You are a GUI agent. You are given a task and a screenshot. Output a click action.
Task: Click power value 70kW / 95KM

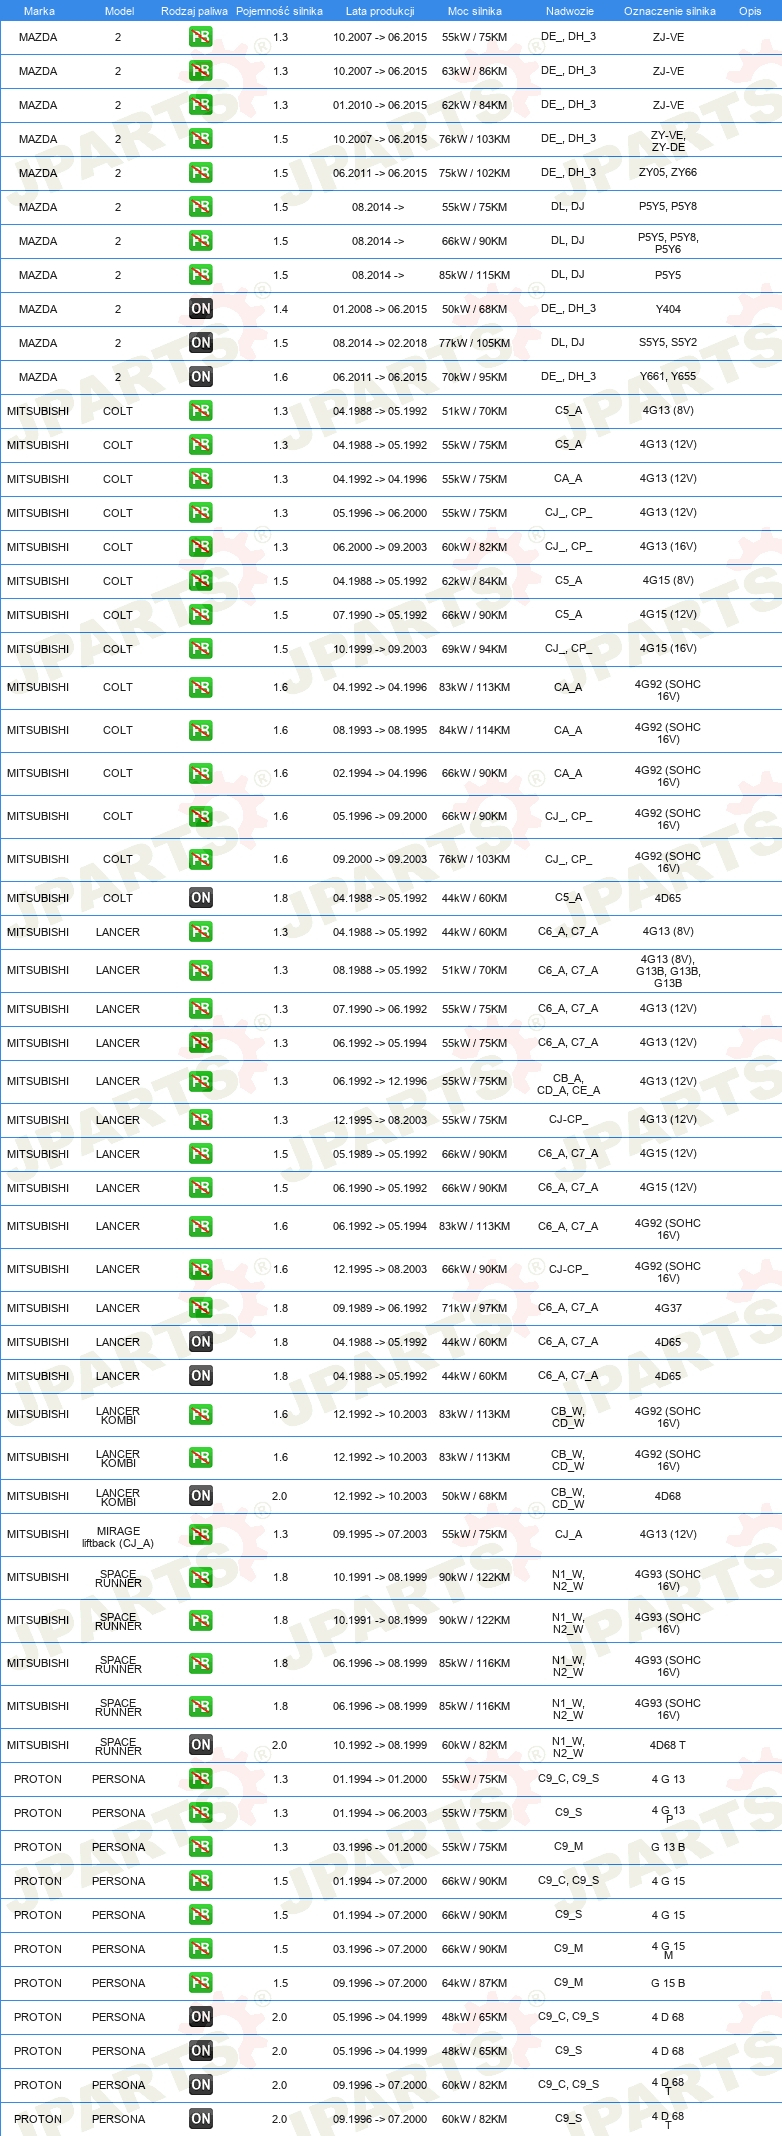(475, 377)
